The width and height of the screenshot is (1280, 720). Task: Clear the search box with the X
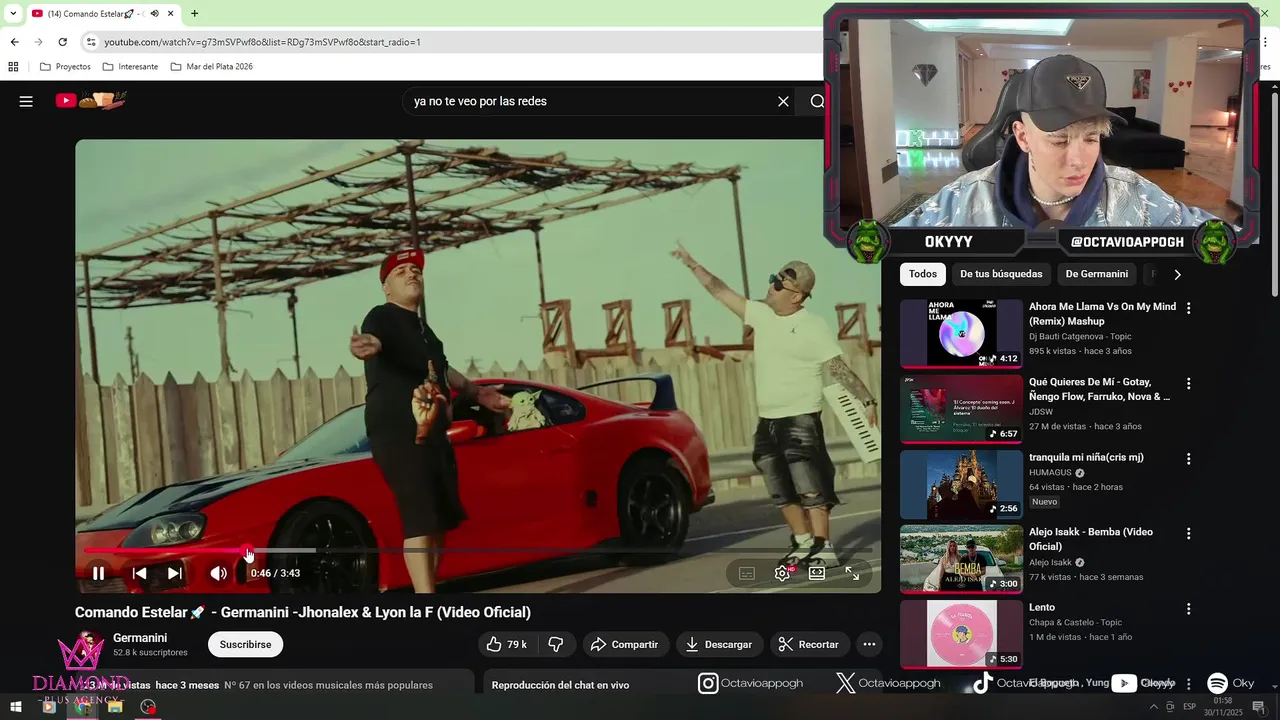click(x=783, y=101)
